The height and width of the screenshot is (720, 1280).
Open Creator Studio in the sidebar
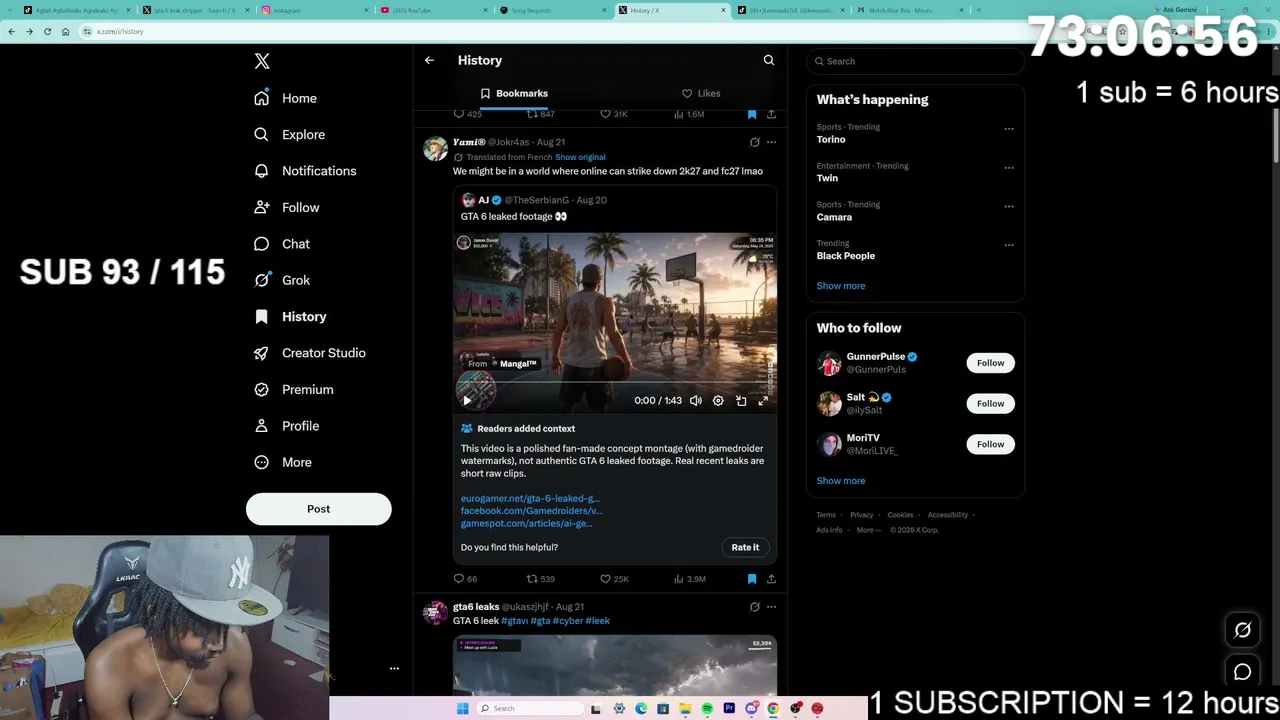pyautogui.click(x=309, y=353)
